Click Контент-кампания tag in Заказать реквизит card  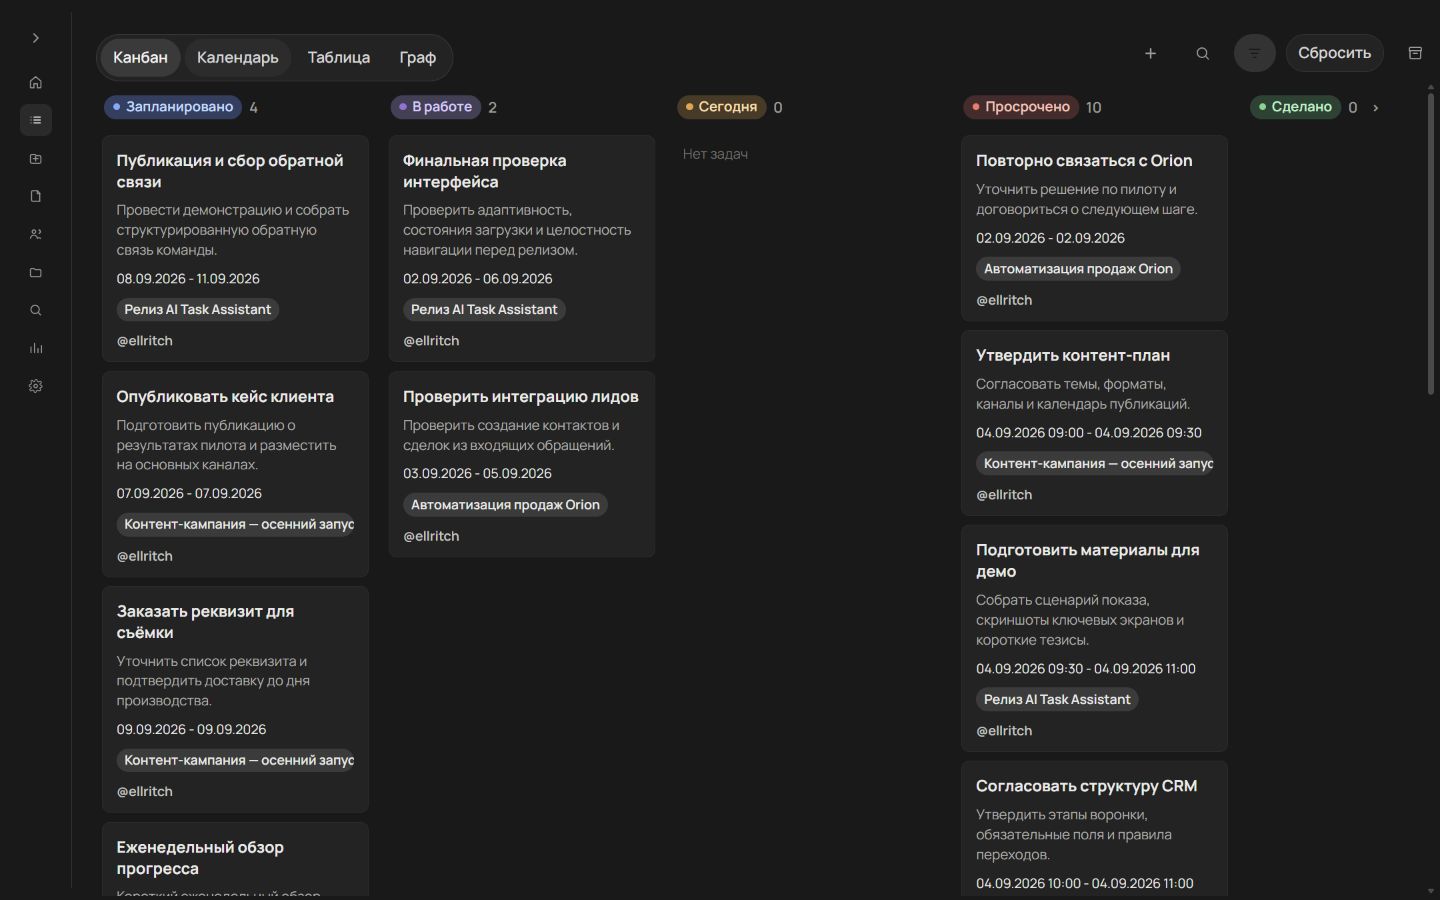point(236,760)
